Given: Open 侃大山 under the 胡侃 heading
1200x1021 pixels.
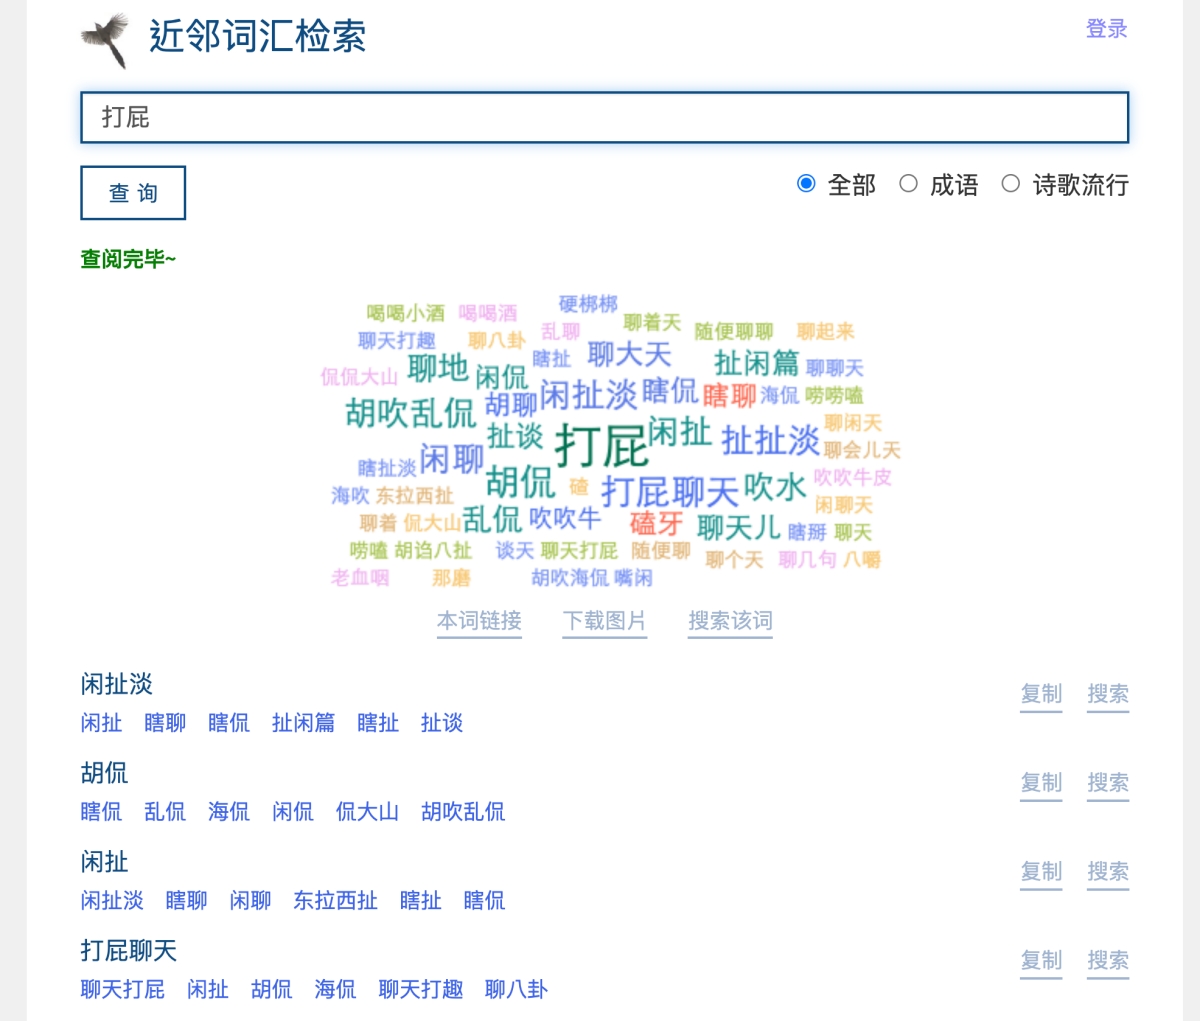Looking at the screenshot, I should [x=367, y=812].
